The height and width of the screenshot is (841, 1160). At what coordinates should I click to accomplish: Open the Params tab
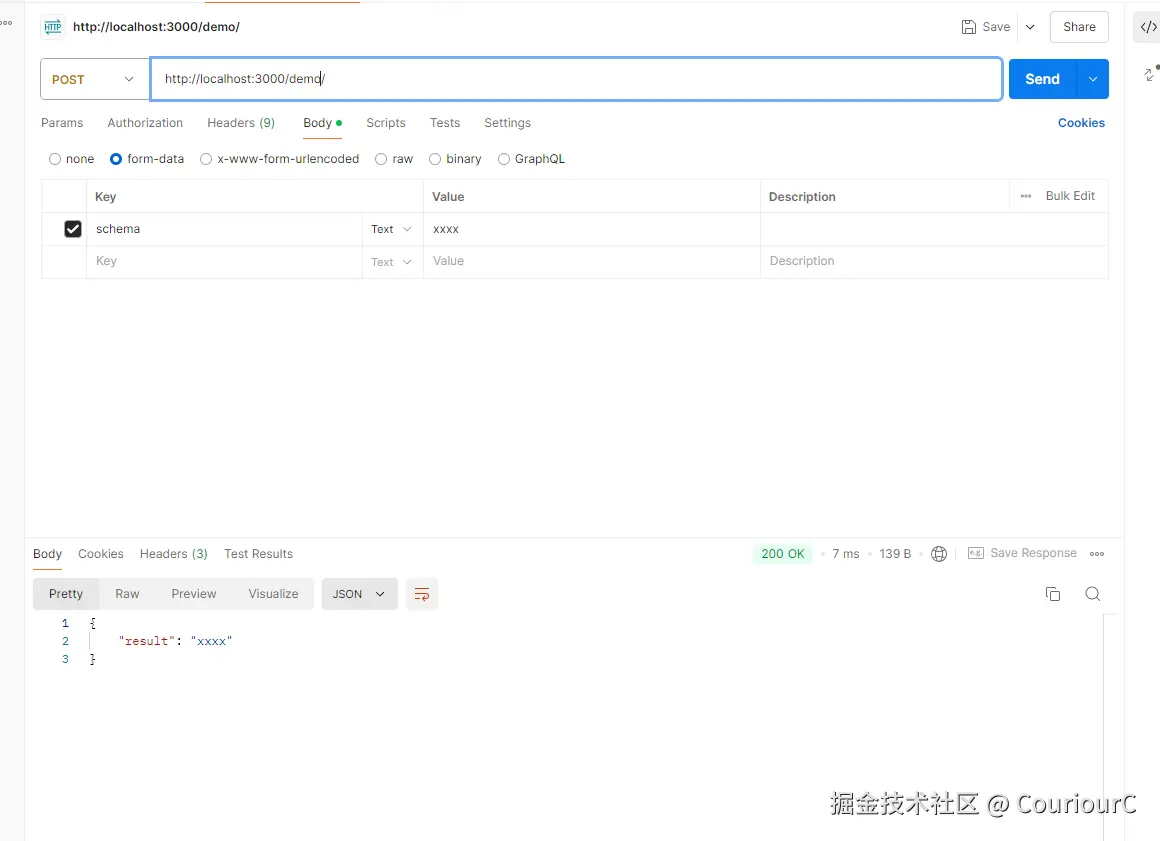point(62,123)
